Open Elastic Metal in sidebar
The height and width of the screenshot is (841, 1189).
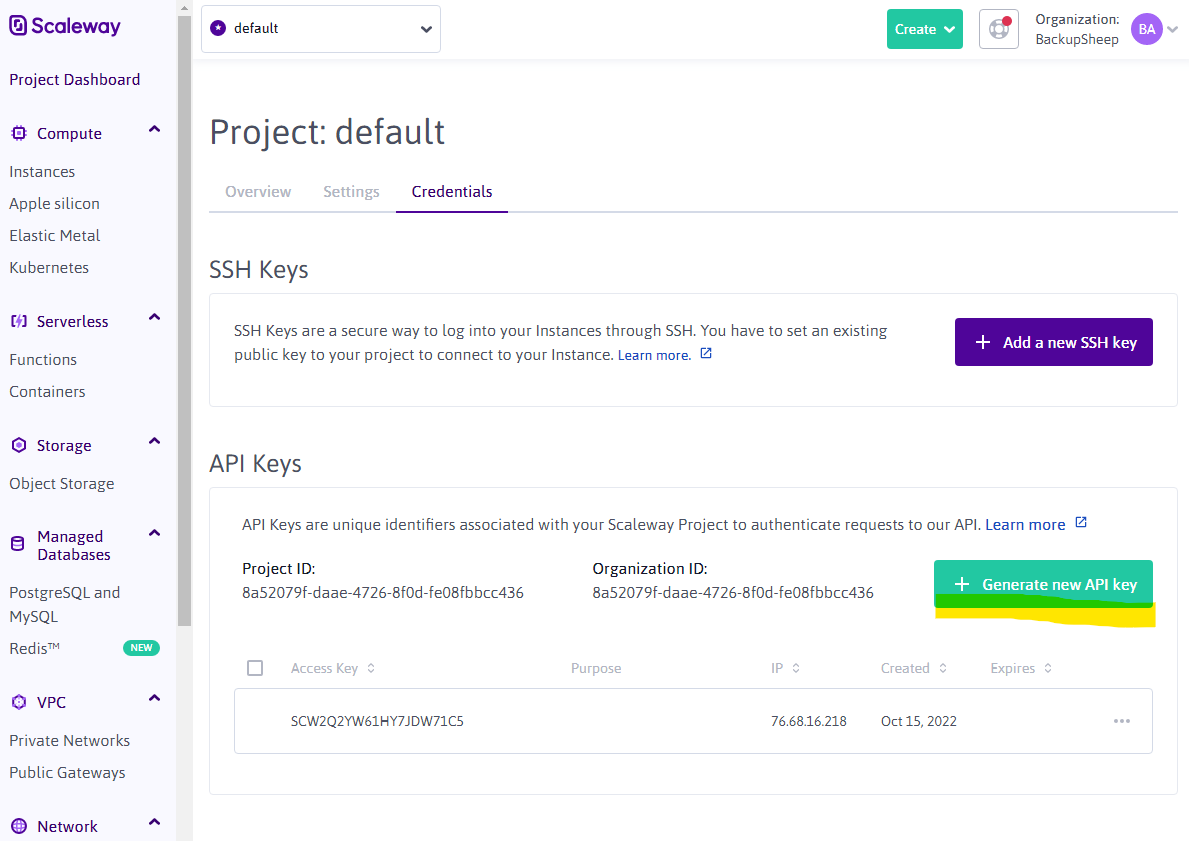click(55, 236)
